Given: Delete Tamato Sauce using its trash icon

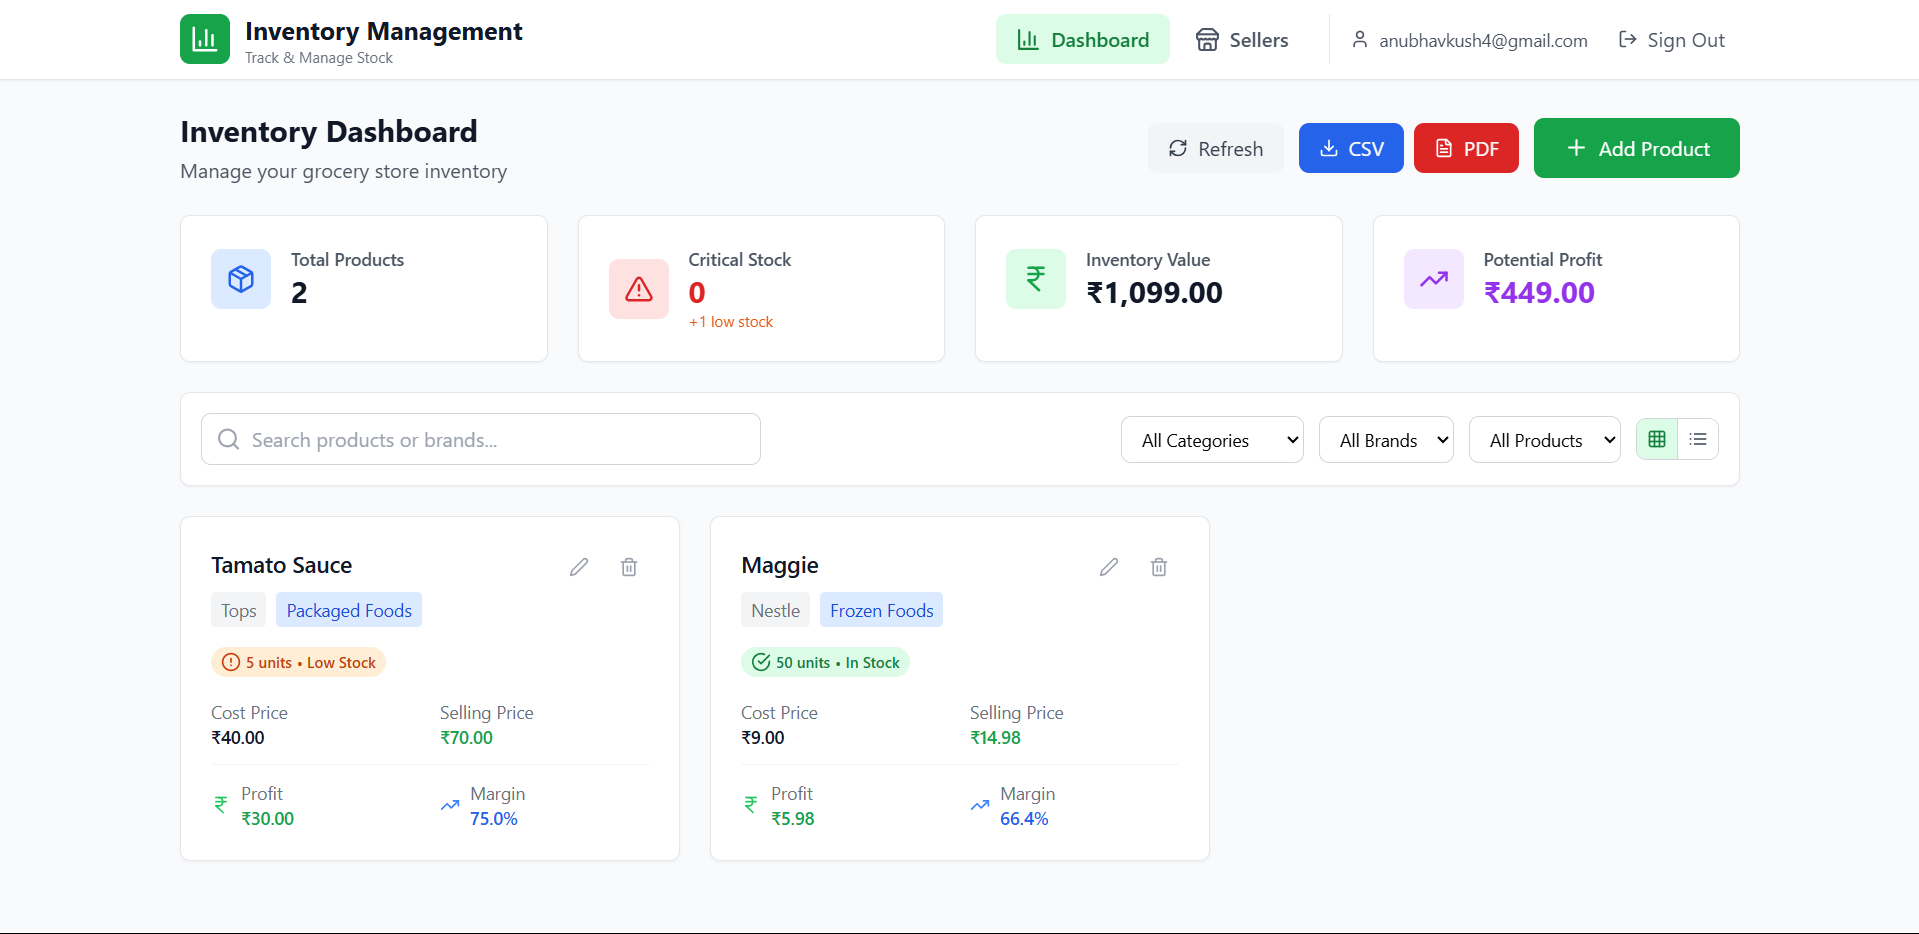Looking at the screenshot, I should click(629, 567).
